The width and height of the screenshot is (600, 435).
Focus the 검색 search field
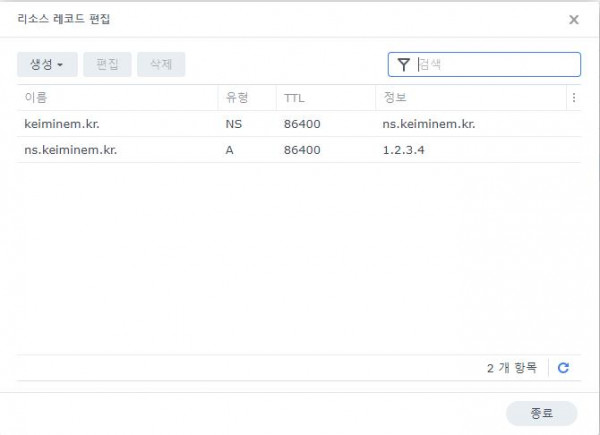pyautogui.click(x=495, y=65)
